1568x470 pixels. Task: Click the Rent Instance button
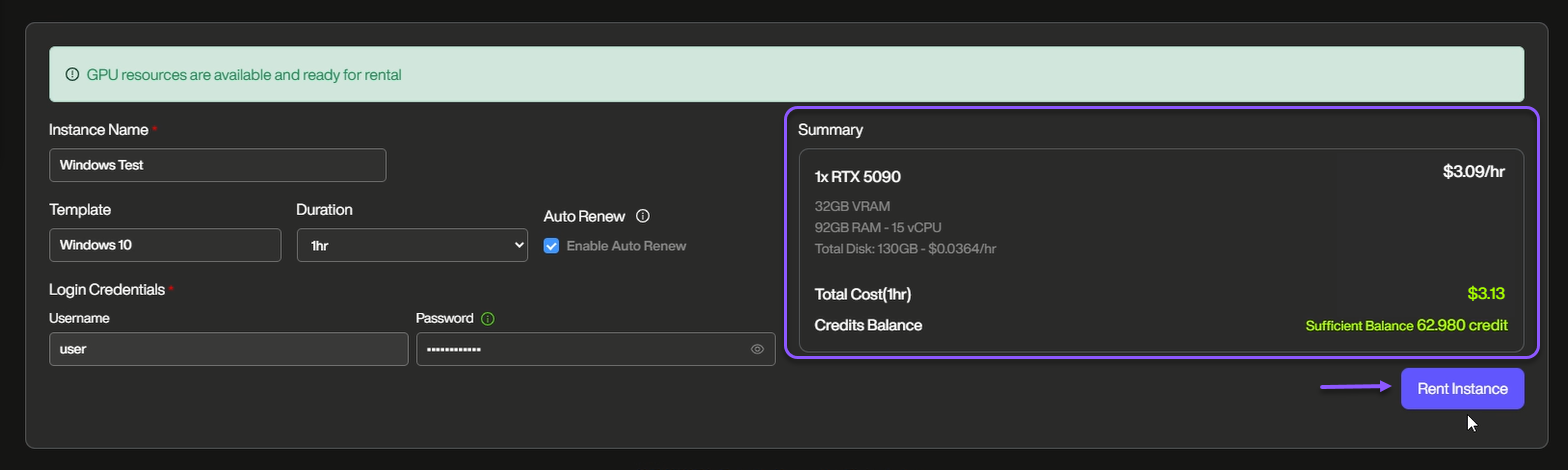click(x=1462, y=389)
